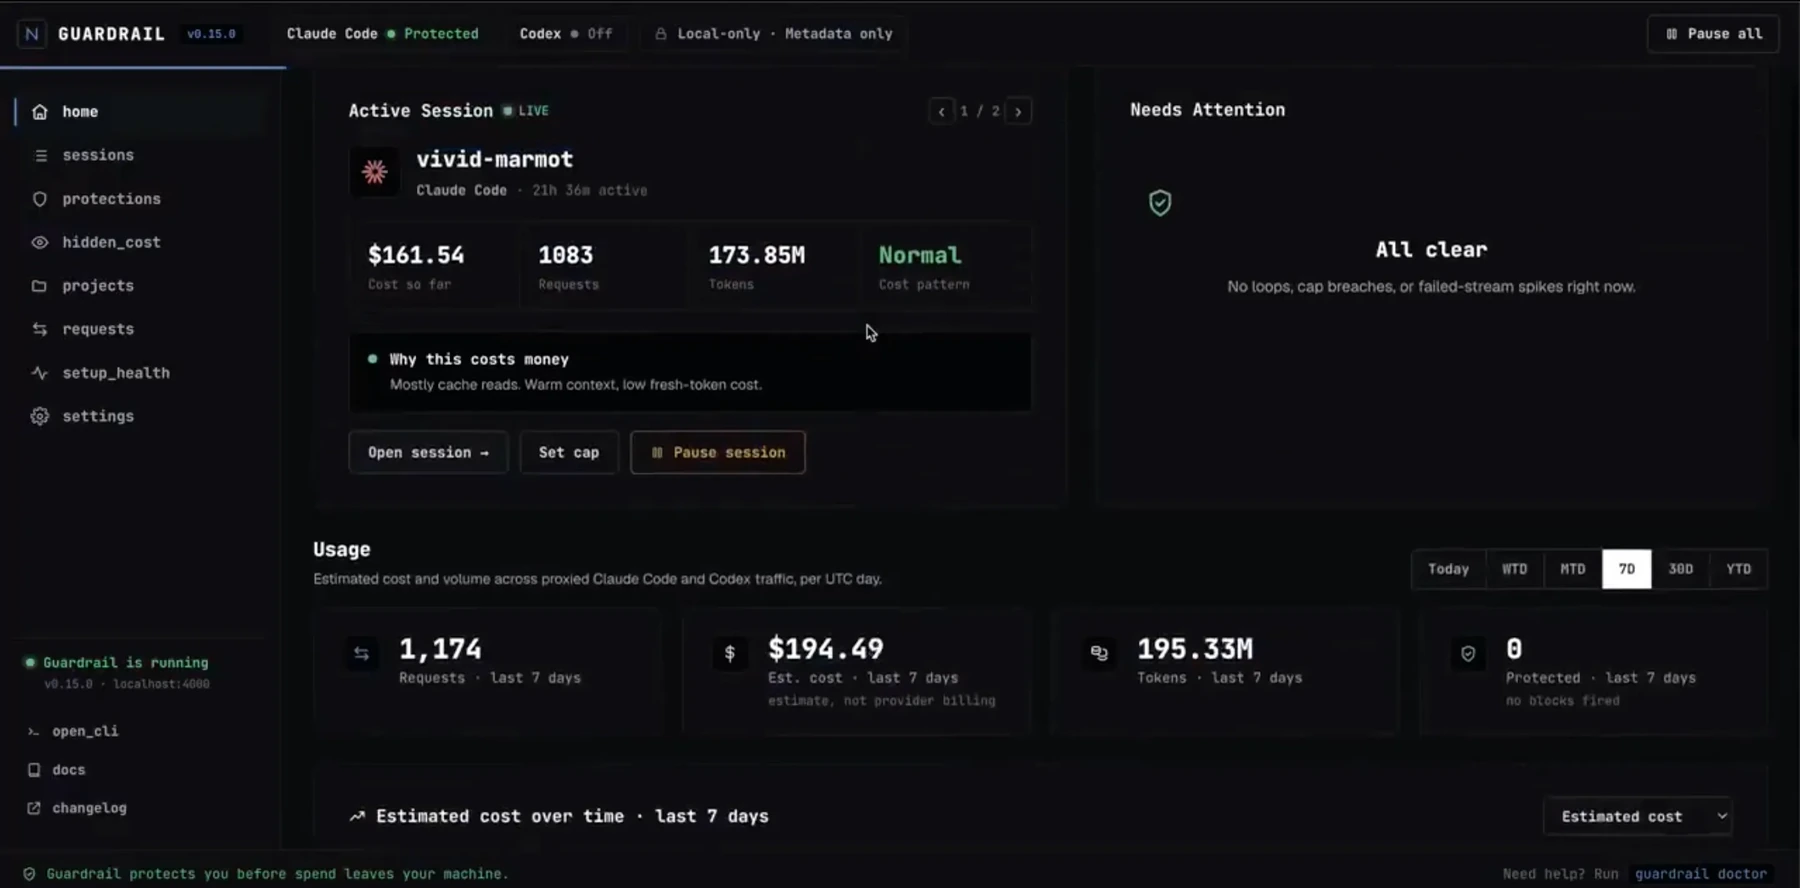Open the setup_health pulse icon

(x=39, y=373)
